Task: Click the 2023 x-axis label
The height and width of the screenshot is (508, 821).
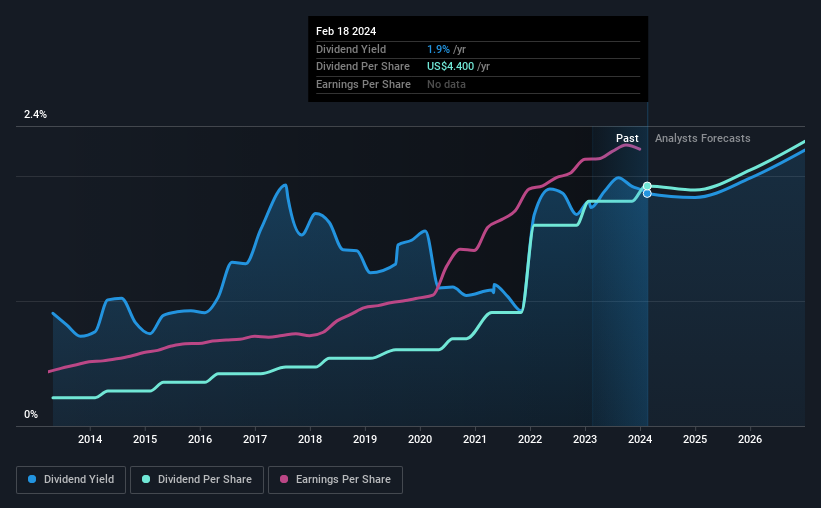Action: point(585,439)
